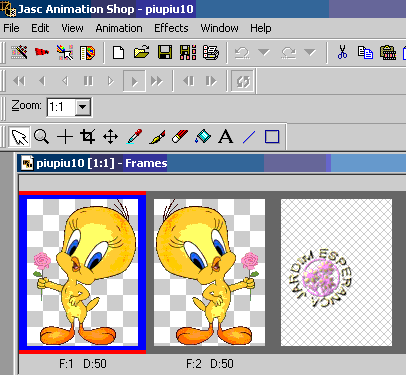Click the rewind to first frame button
The height and width of the screenshot is (375, 406).
point(19,81)
